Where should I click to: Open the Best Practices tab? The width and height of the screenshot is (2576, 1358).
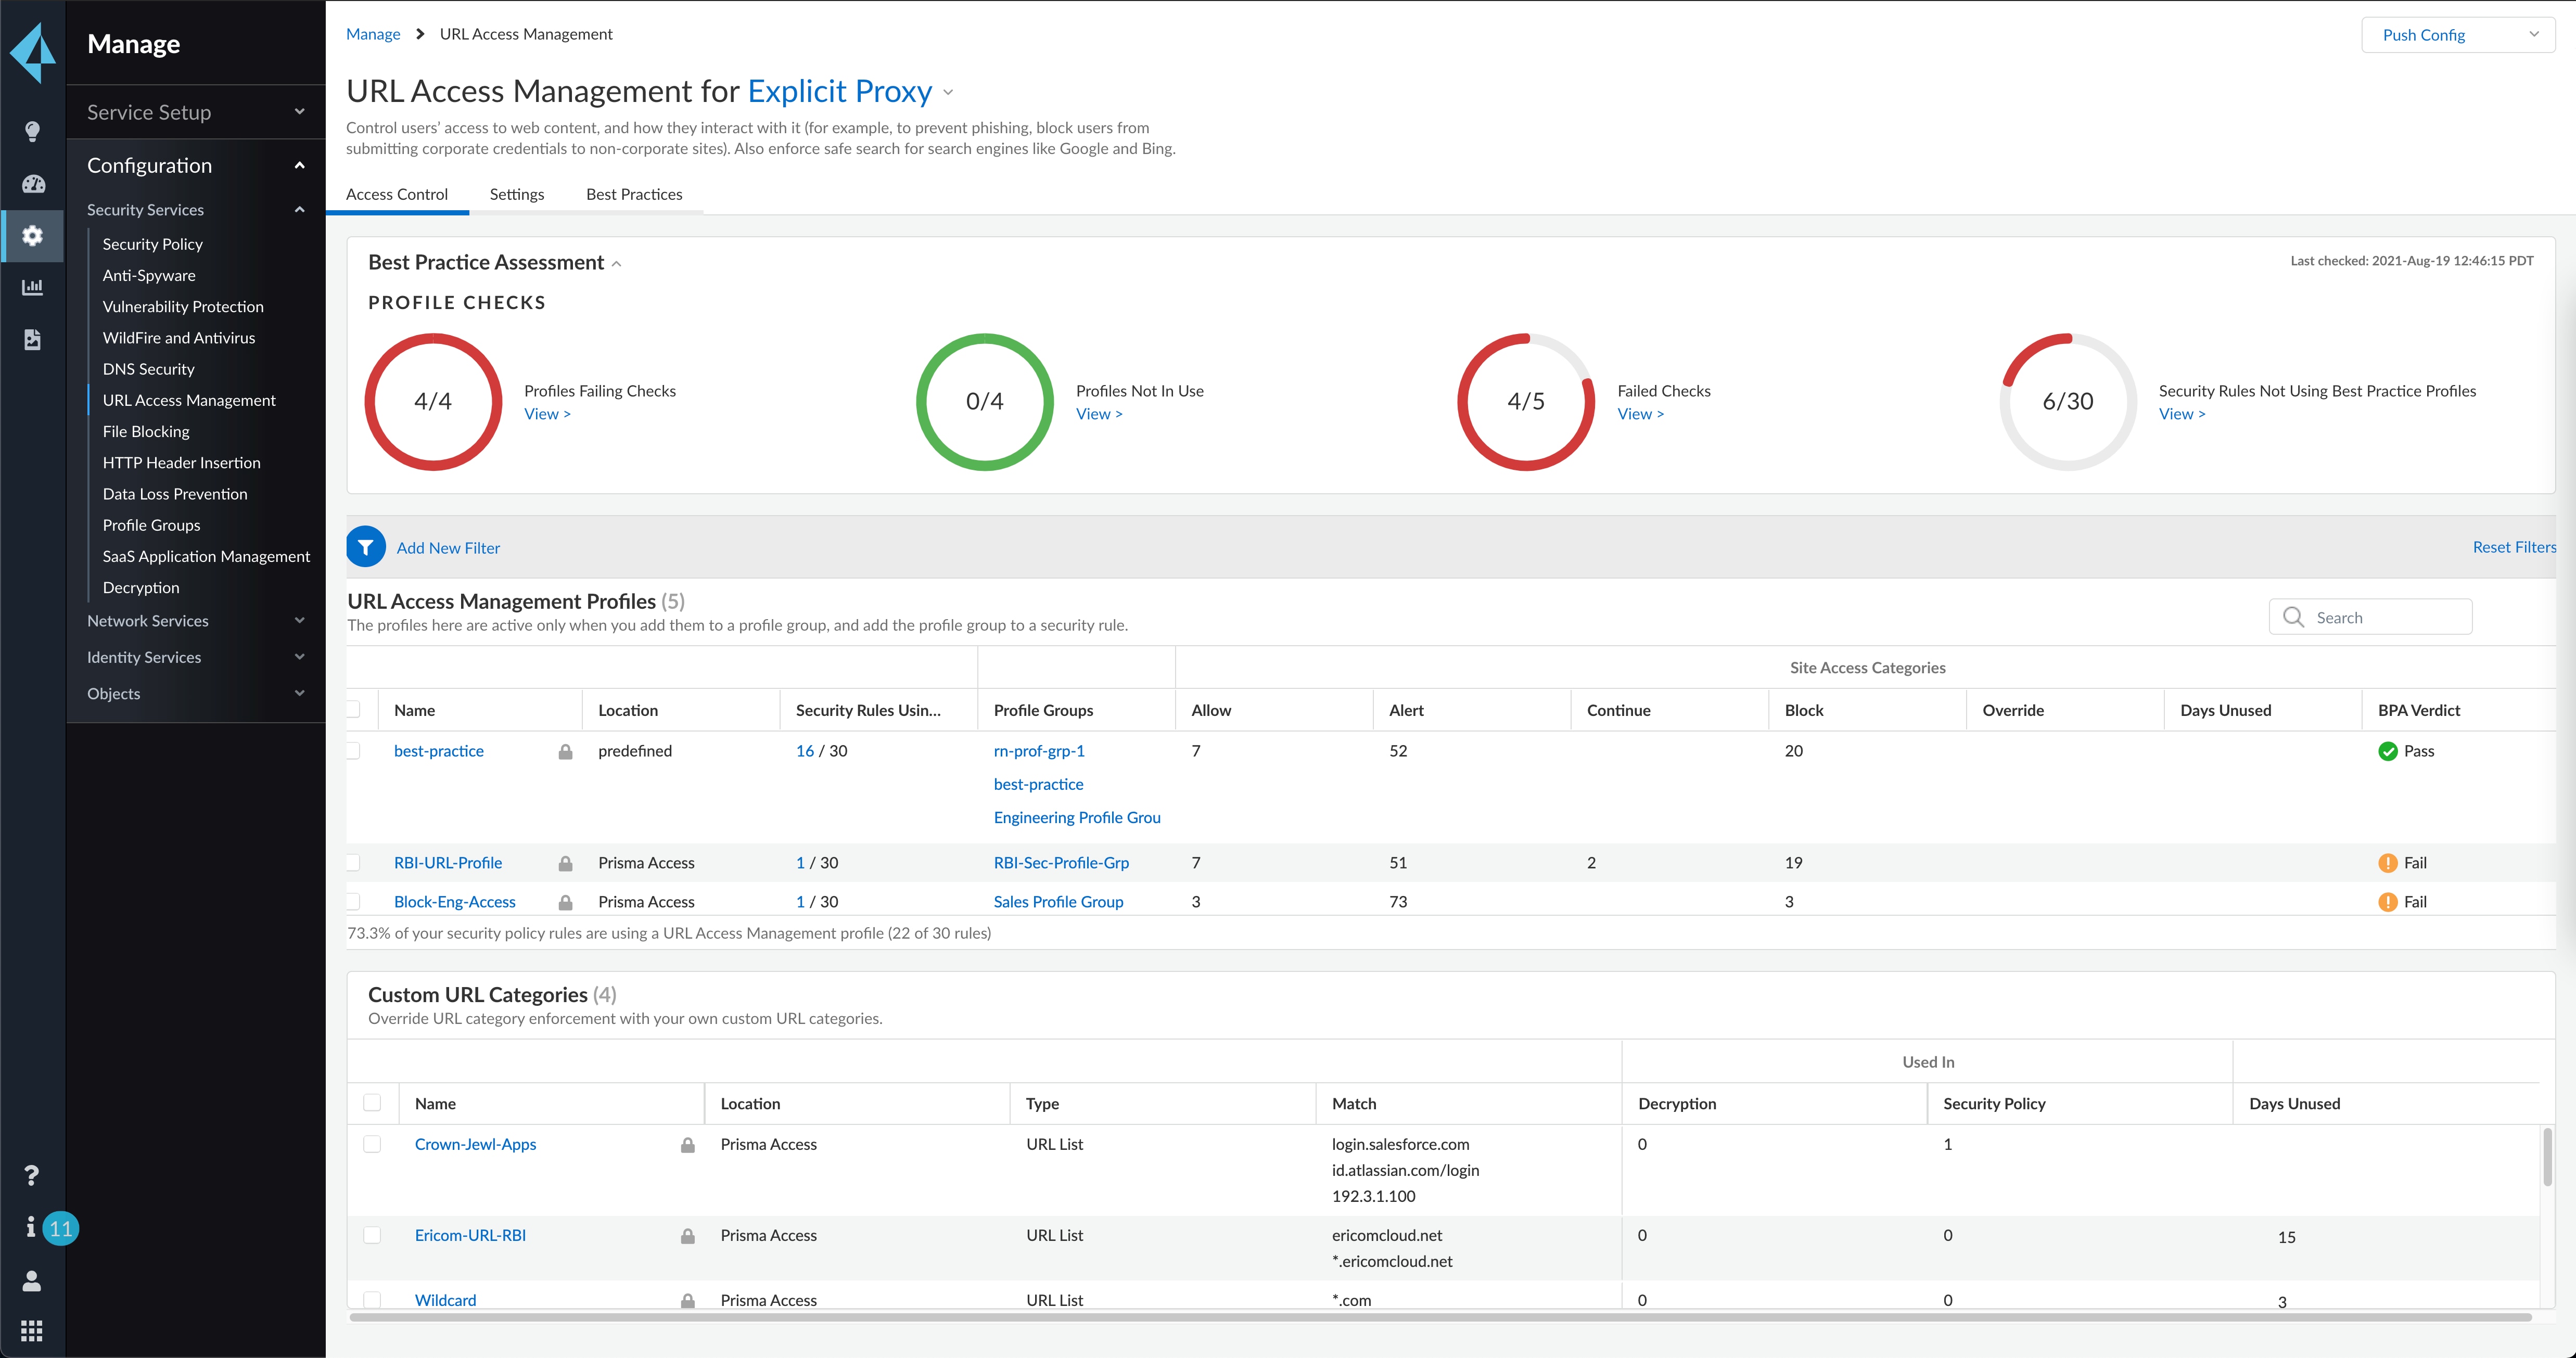point(634,194)
